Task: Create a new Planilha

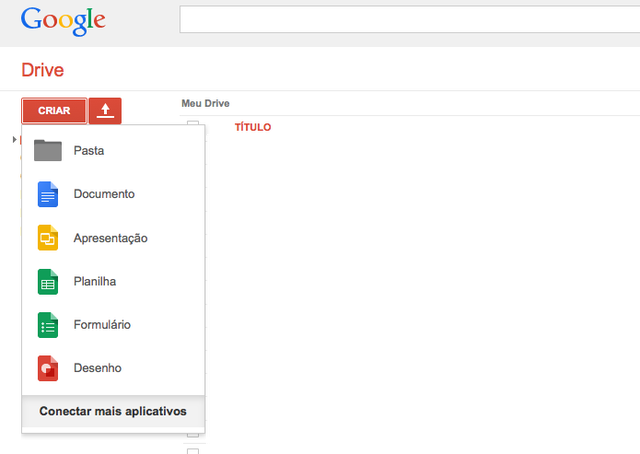Action: click(x=113, y=281)
